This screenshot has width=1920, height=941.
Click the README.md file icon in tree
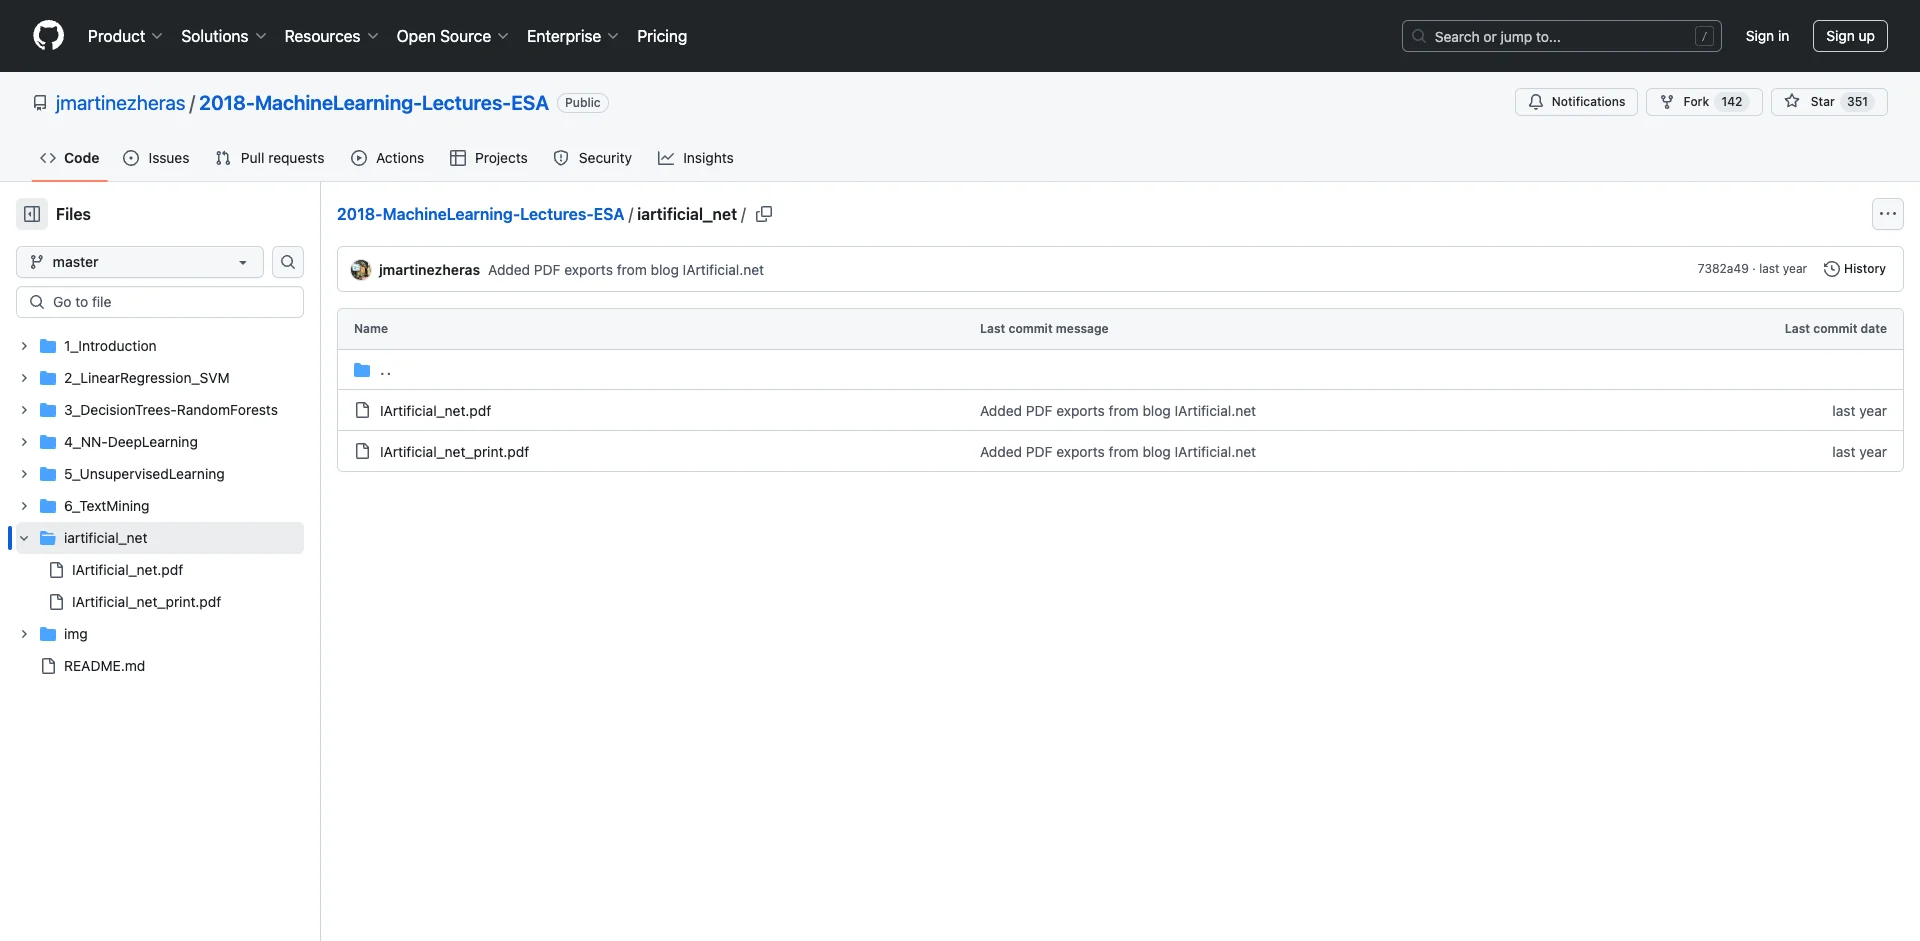point(48,666)
